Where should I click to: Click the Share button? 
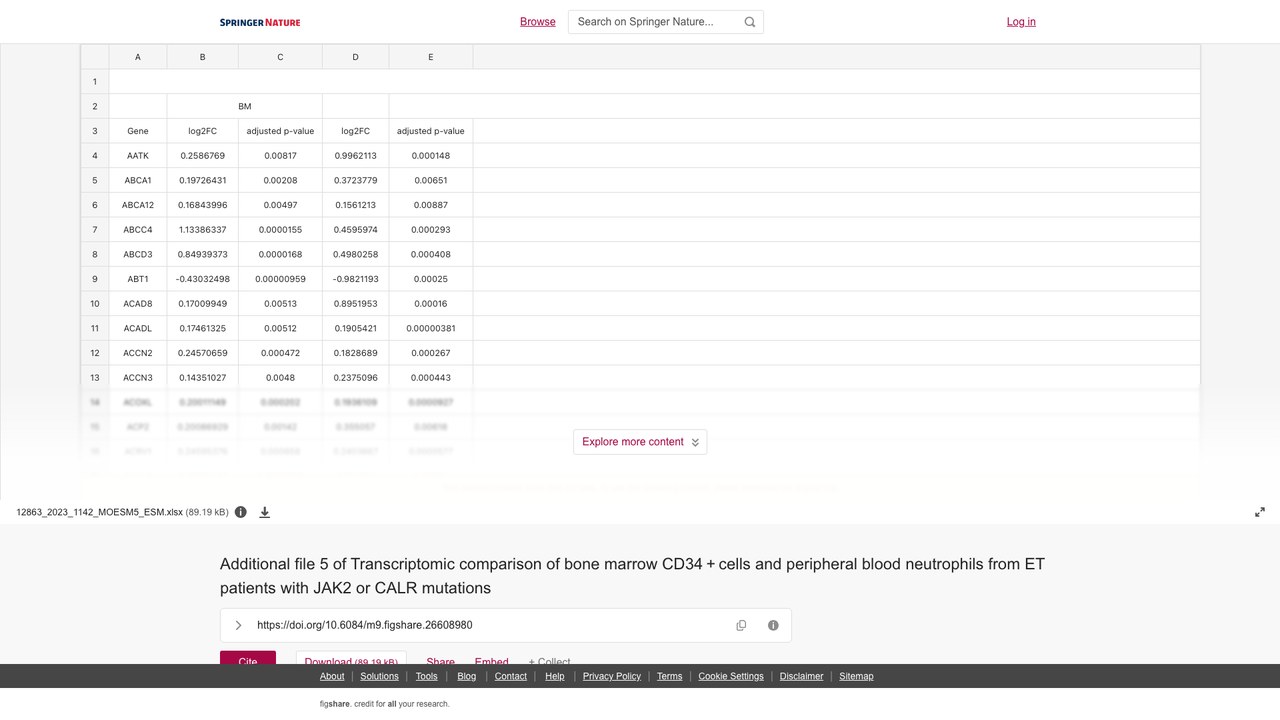[440, 660]
